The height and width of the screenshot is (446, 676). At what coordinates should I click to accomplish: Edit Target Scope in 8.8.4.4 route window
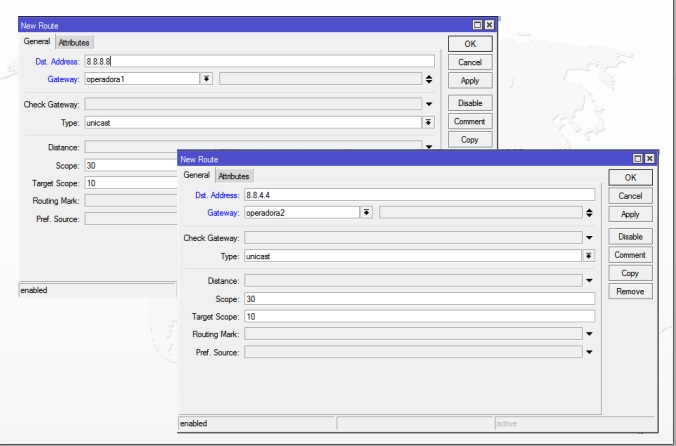tap(419, 316)
